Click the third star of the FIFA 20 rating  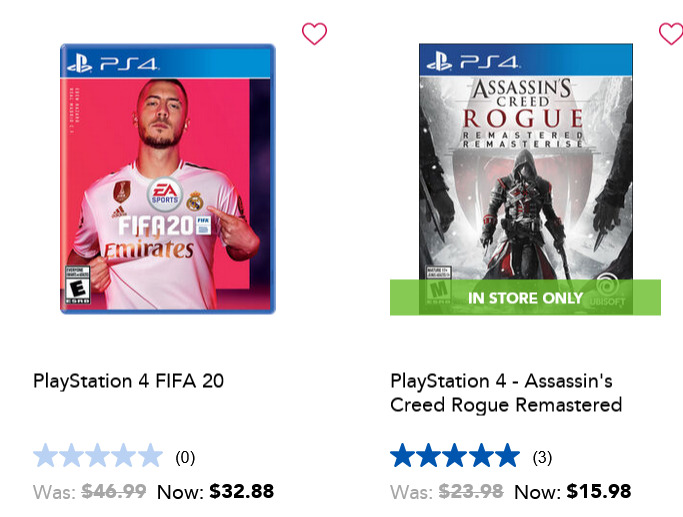pos(98,455)
